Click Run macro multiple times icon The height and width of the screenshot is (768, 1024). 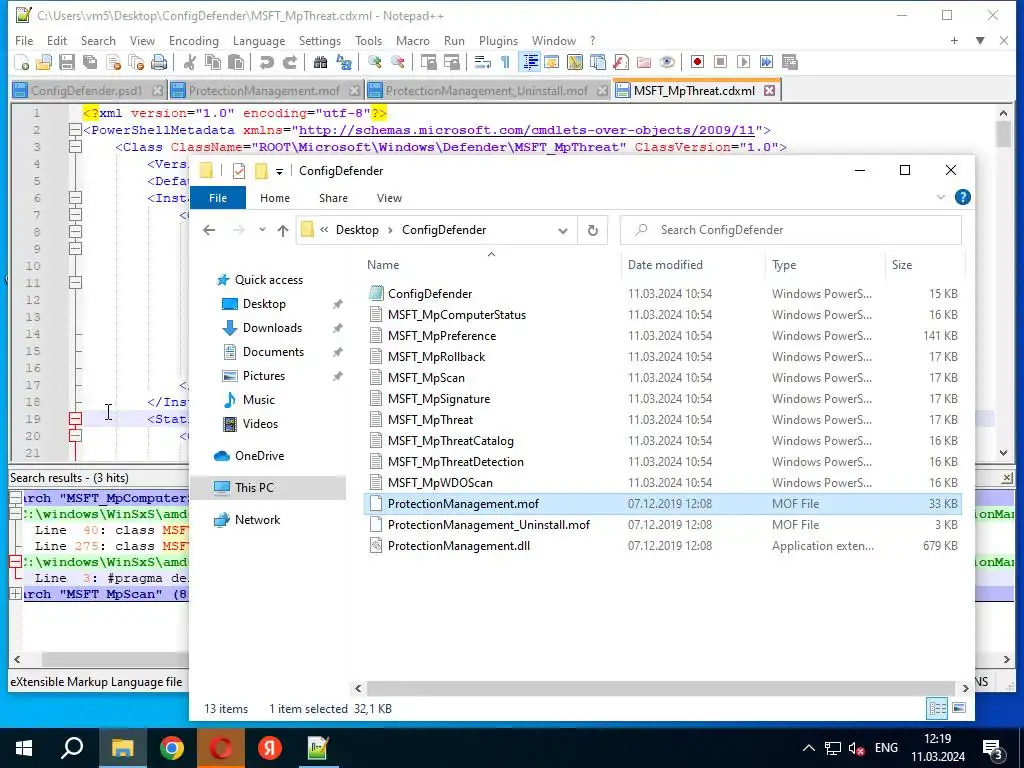tap(766, 62)
